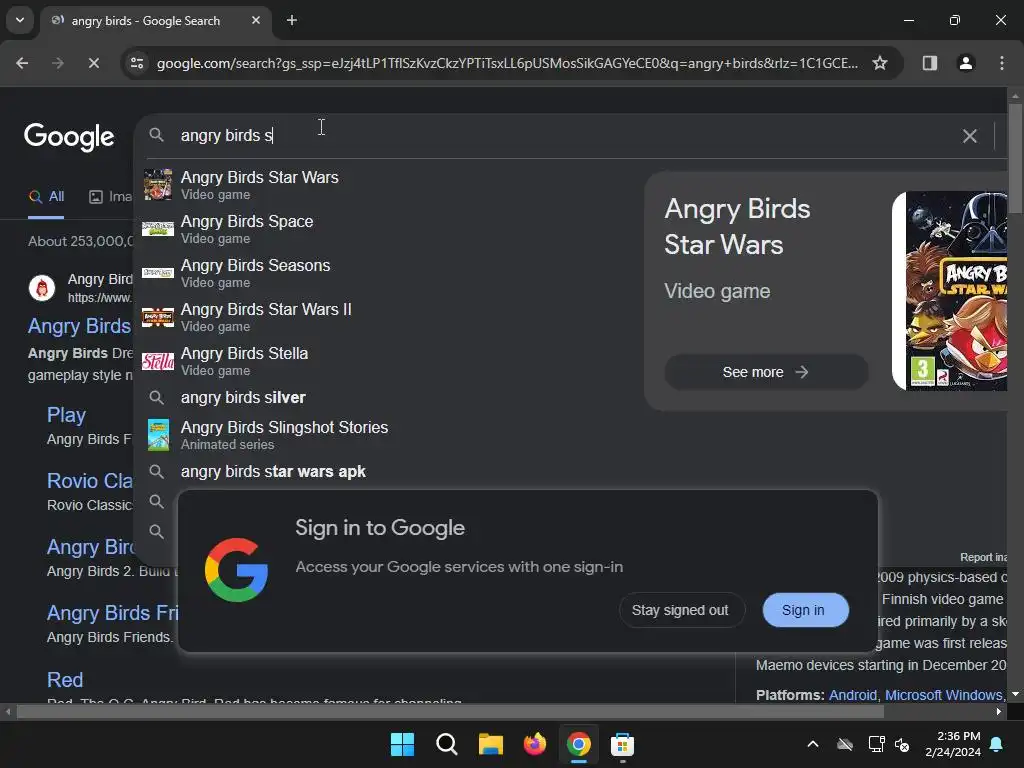Viewport: 1024px width, 768px height.
Task: Bookmark this page with the star
Action: point(880,63)
